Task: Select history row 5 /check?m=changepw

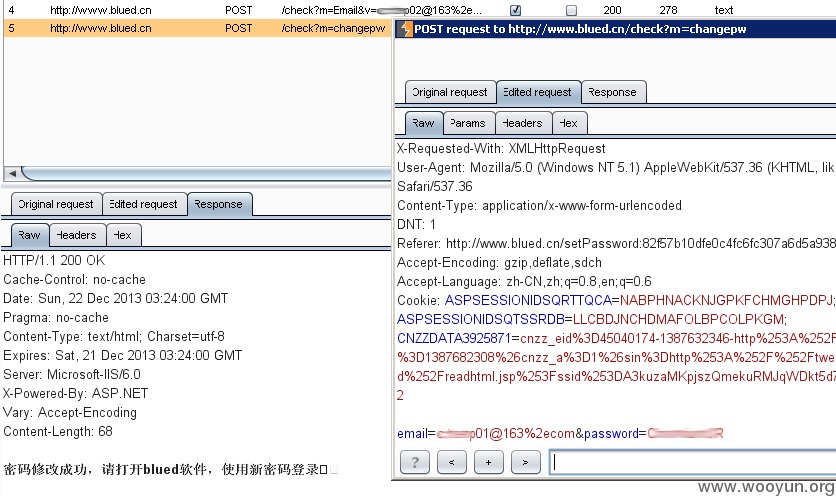Action: tap(197, 28)
